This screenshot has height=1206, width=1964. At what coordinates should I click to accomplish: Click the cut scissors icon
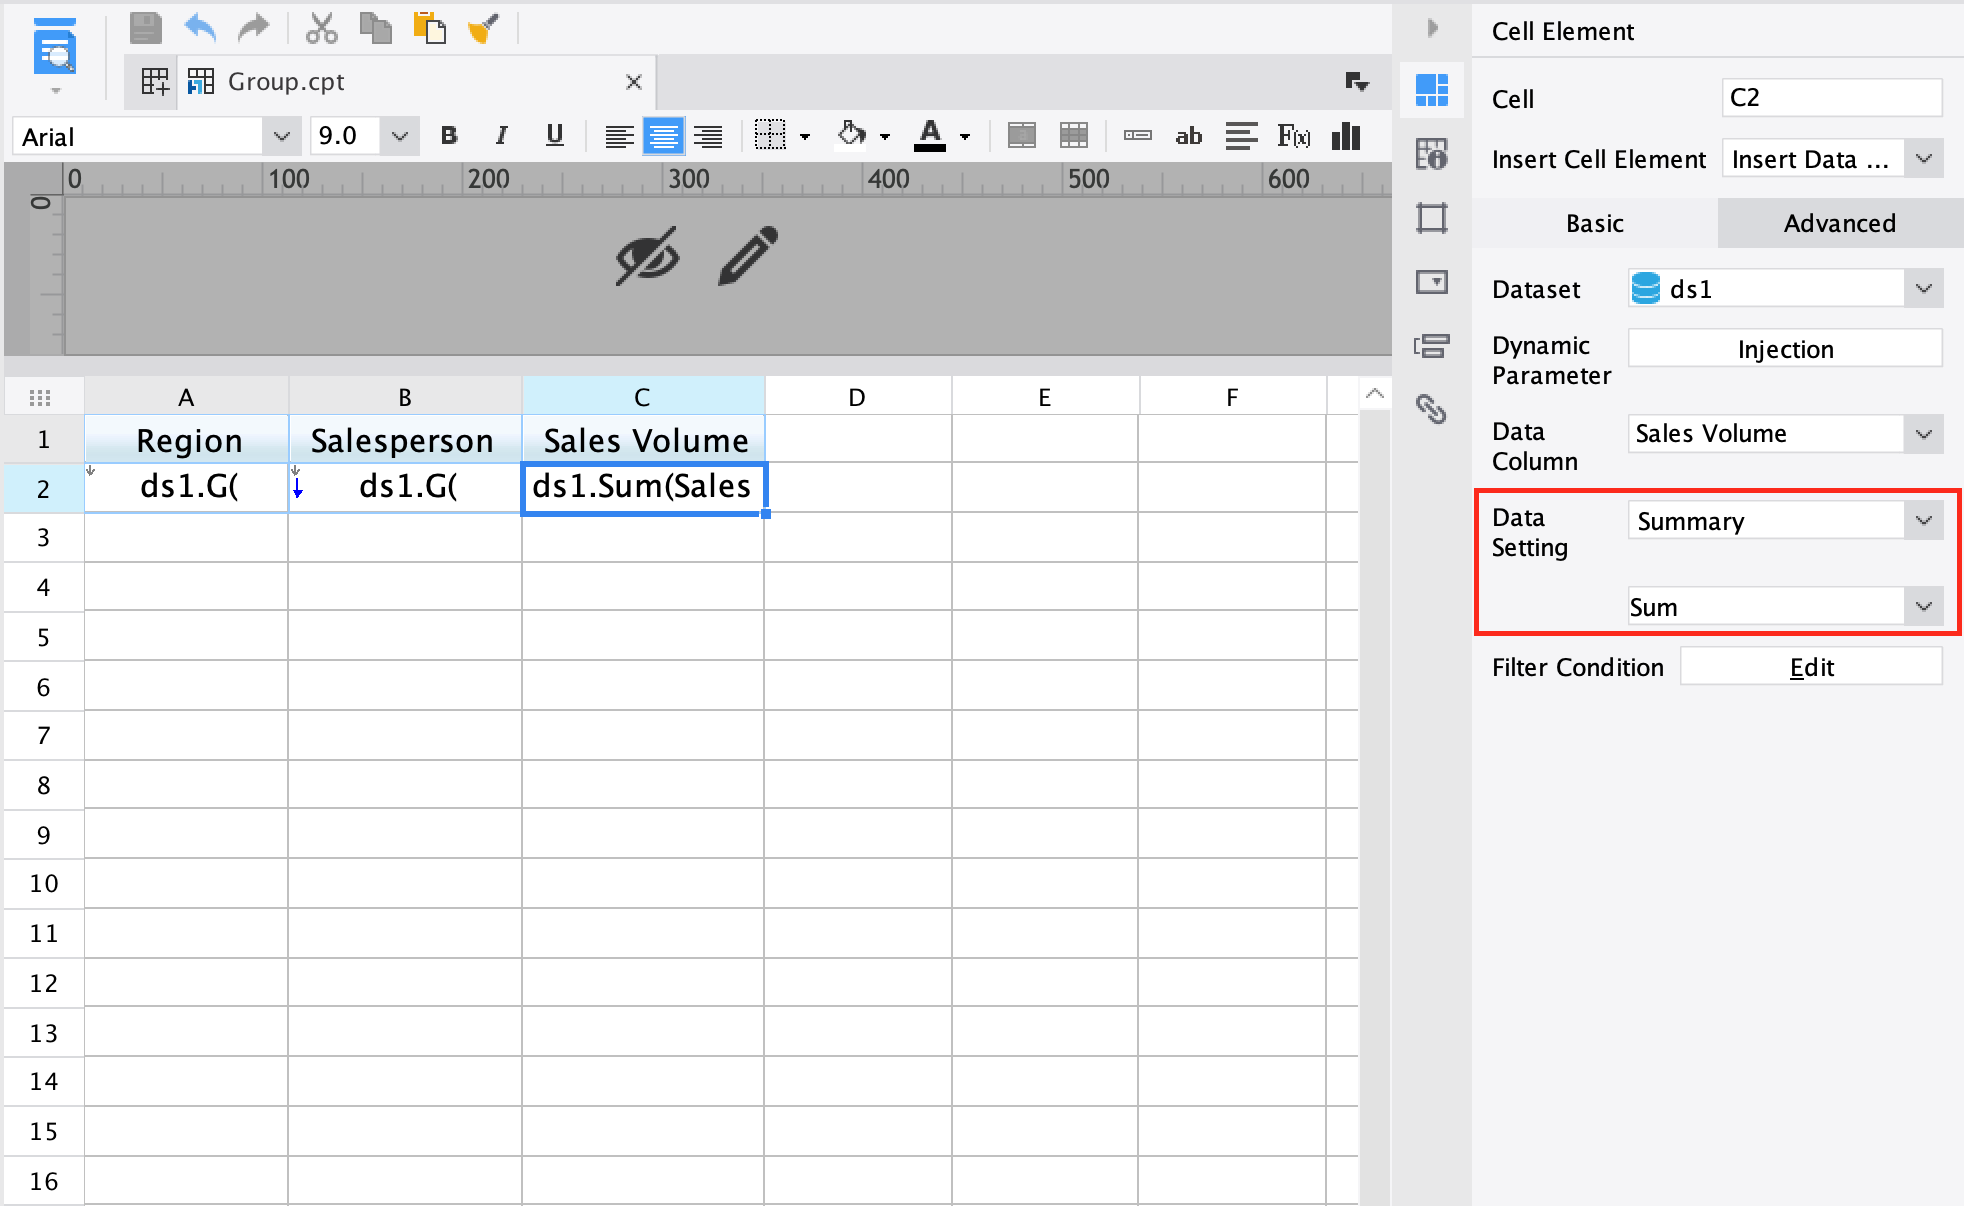coord(321,29)
